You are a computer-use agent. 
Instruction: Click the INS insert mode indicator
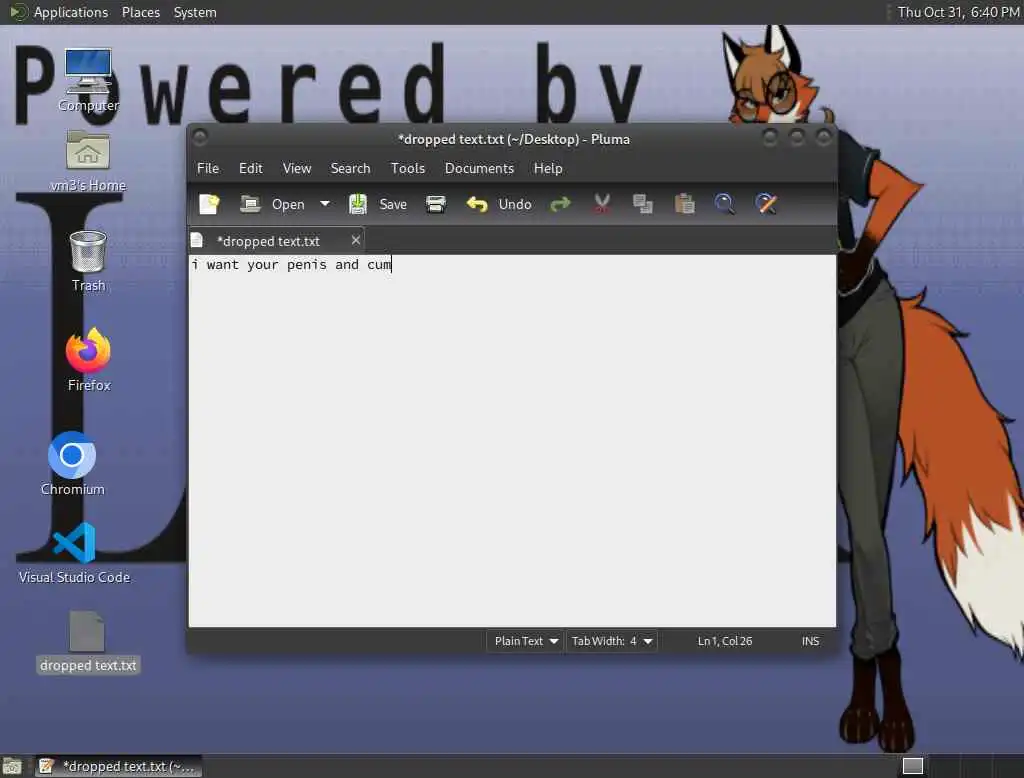(x=810, y=641)
